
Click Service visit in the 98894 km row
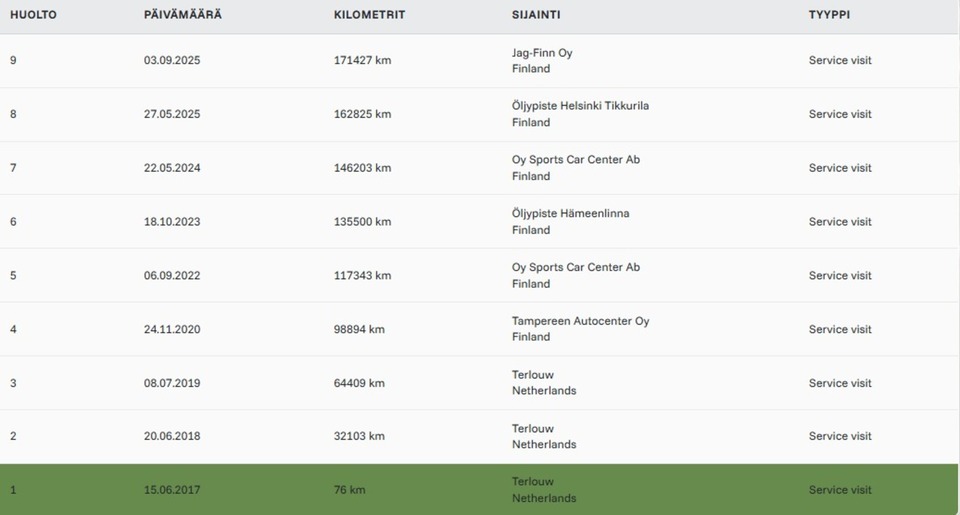tap(840, 329)
